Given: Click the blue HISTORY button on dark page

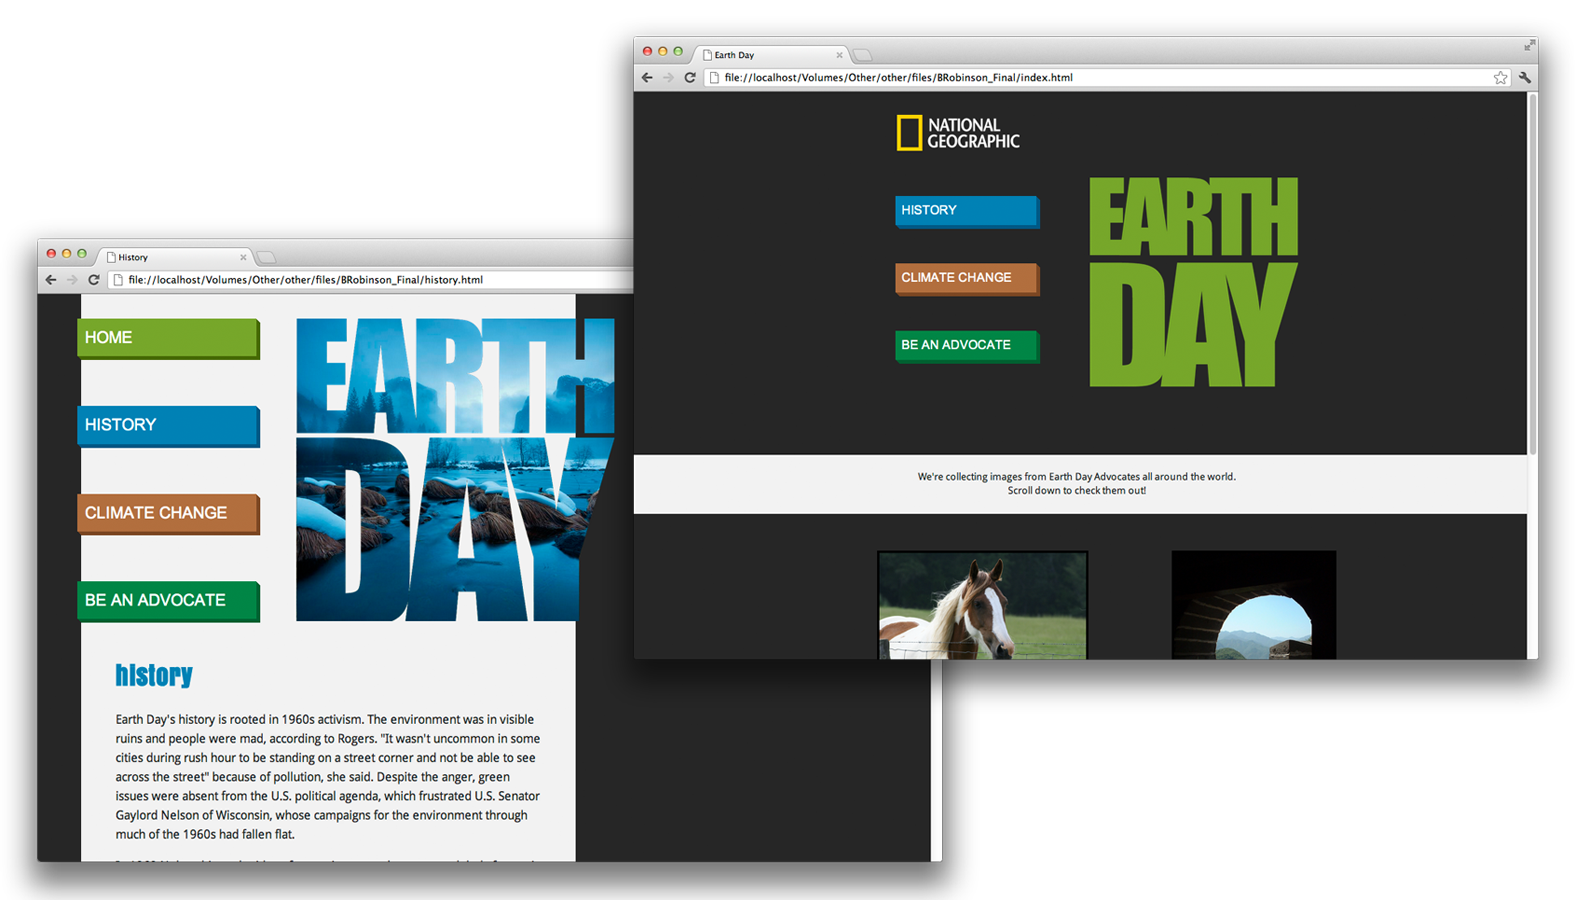Looking at the screenshot, I should click(x=966, y=211).
